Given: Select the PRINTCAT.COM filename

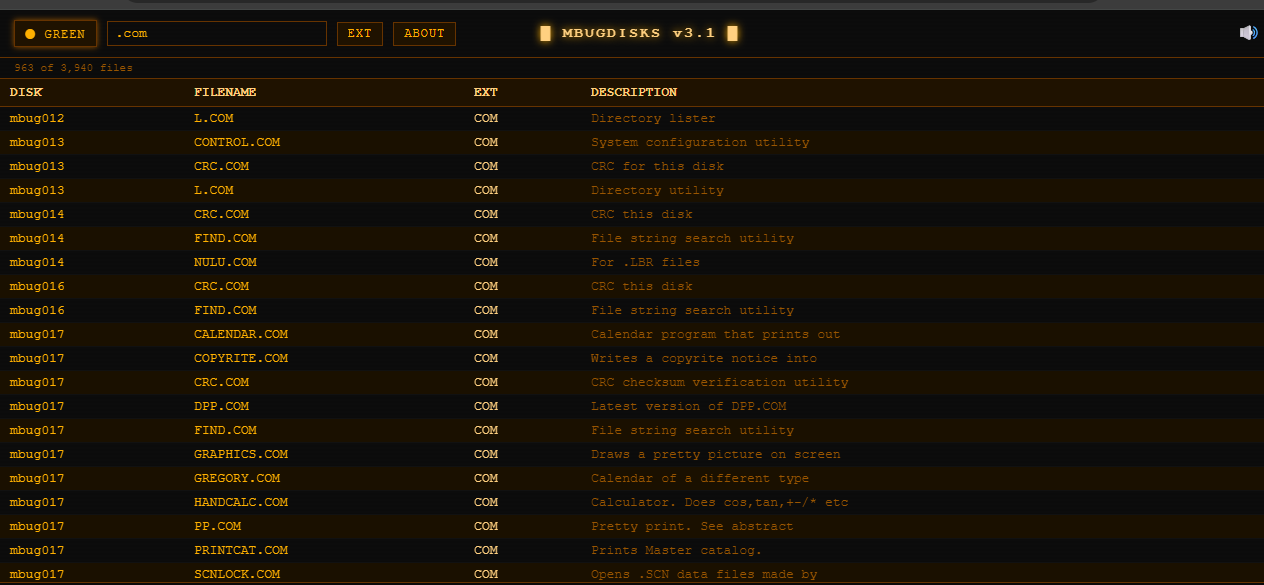Looking at the screenshot, I should pyautogui.click(x=241, y=550).
